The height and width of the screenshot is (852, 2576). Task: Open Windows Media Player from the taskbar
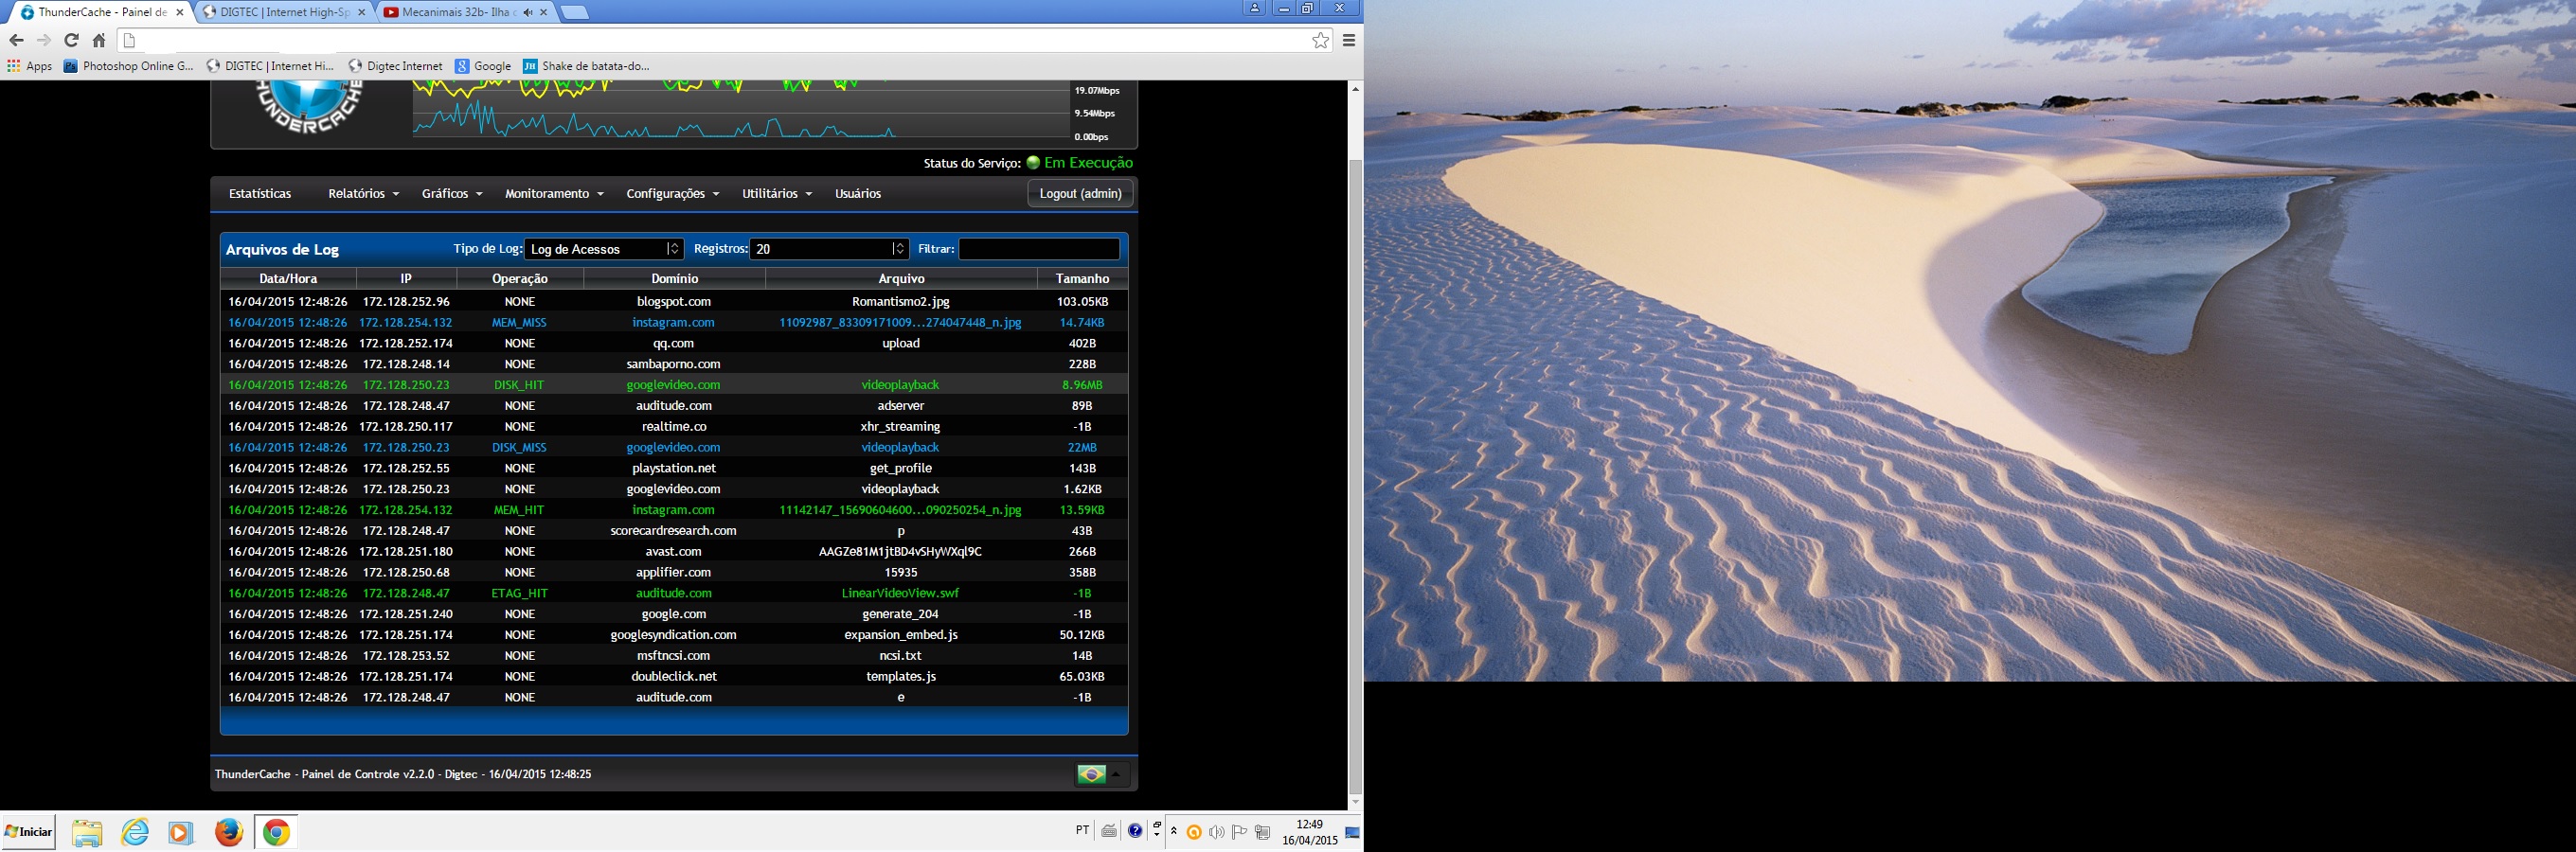click(x=181, y=832)
